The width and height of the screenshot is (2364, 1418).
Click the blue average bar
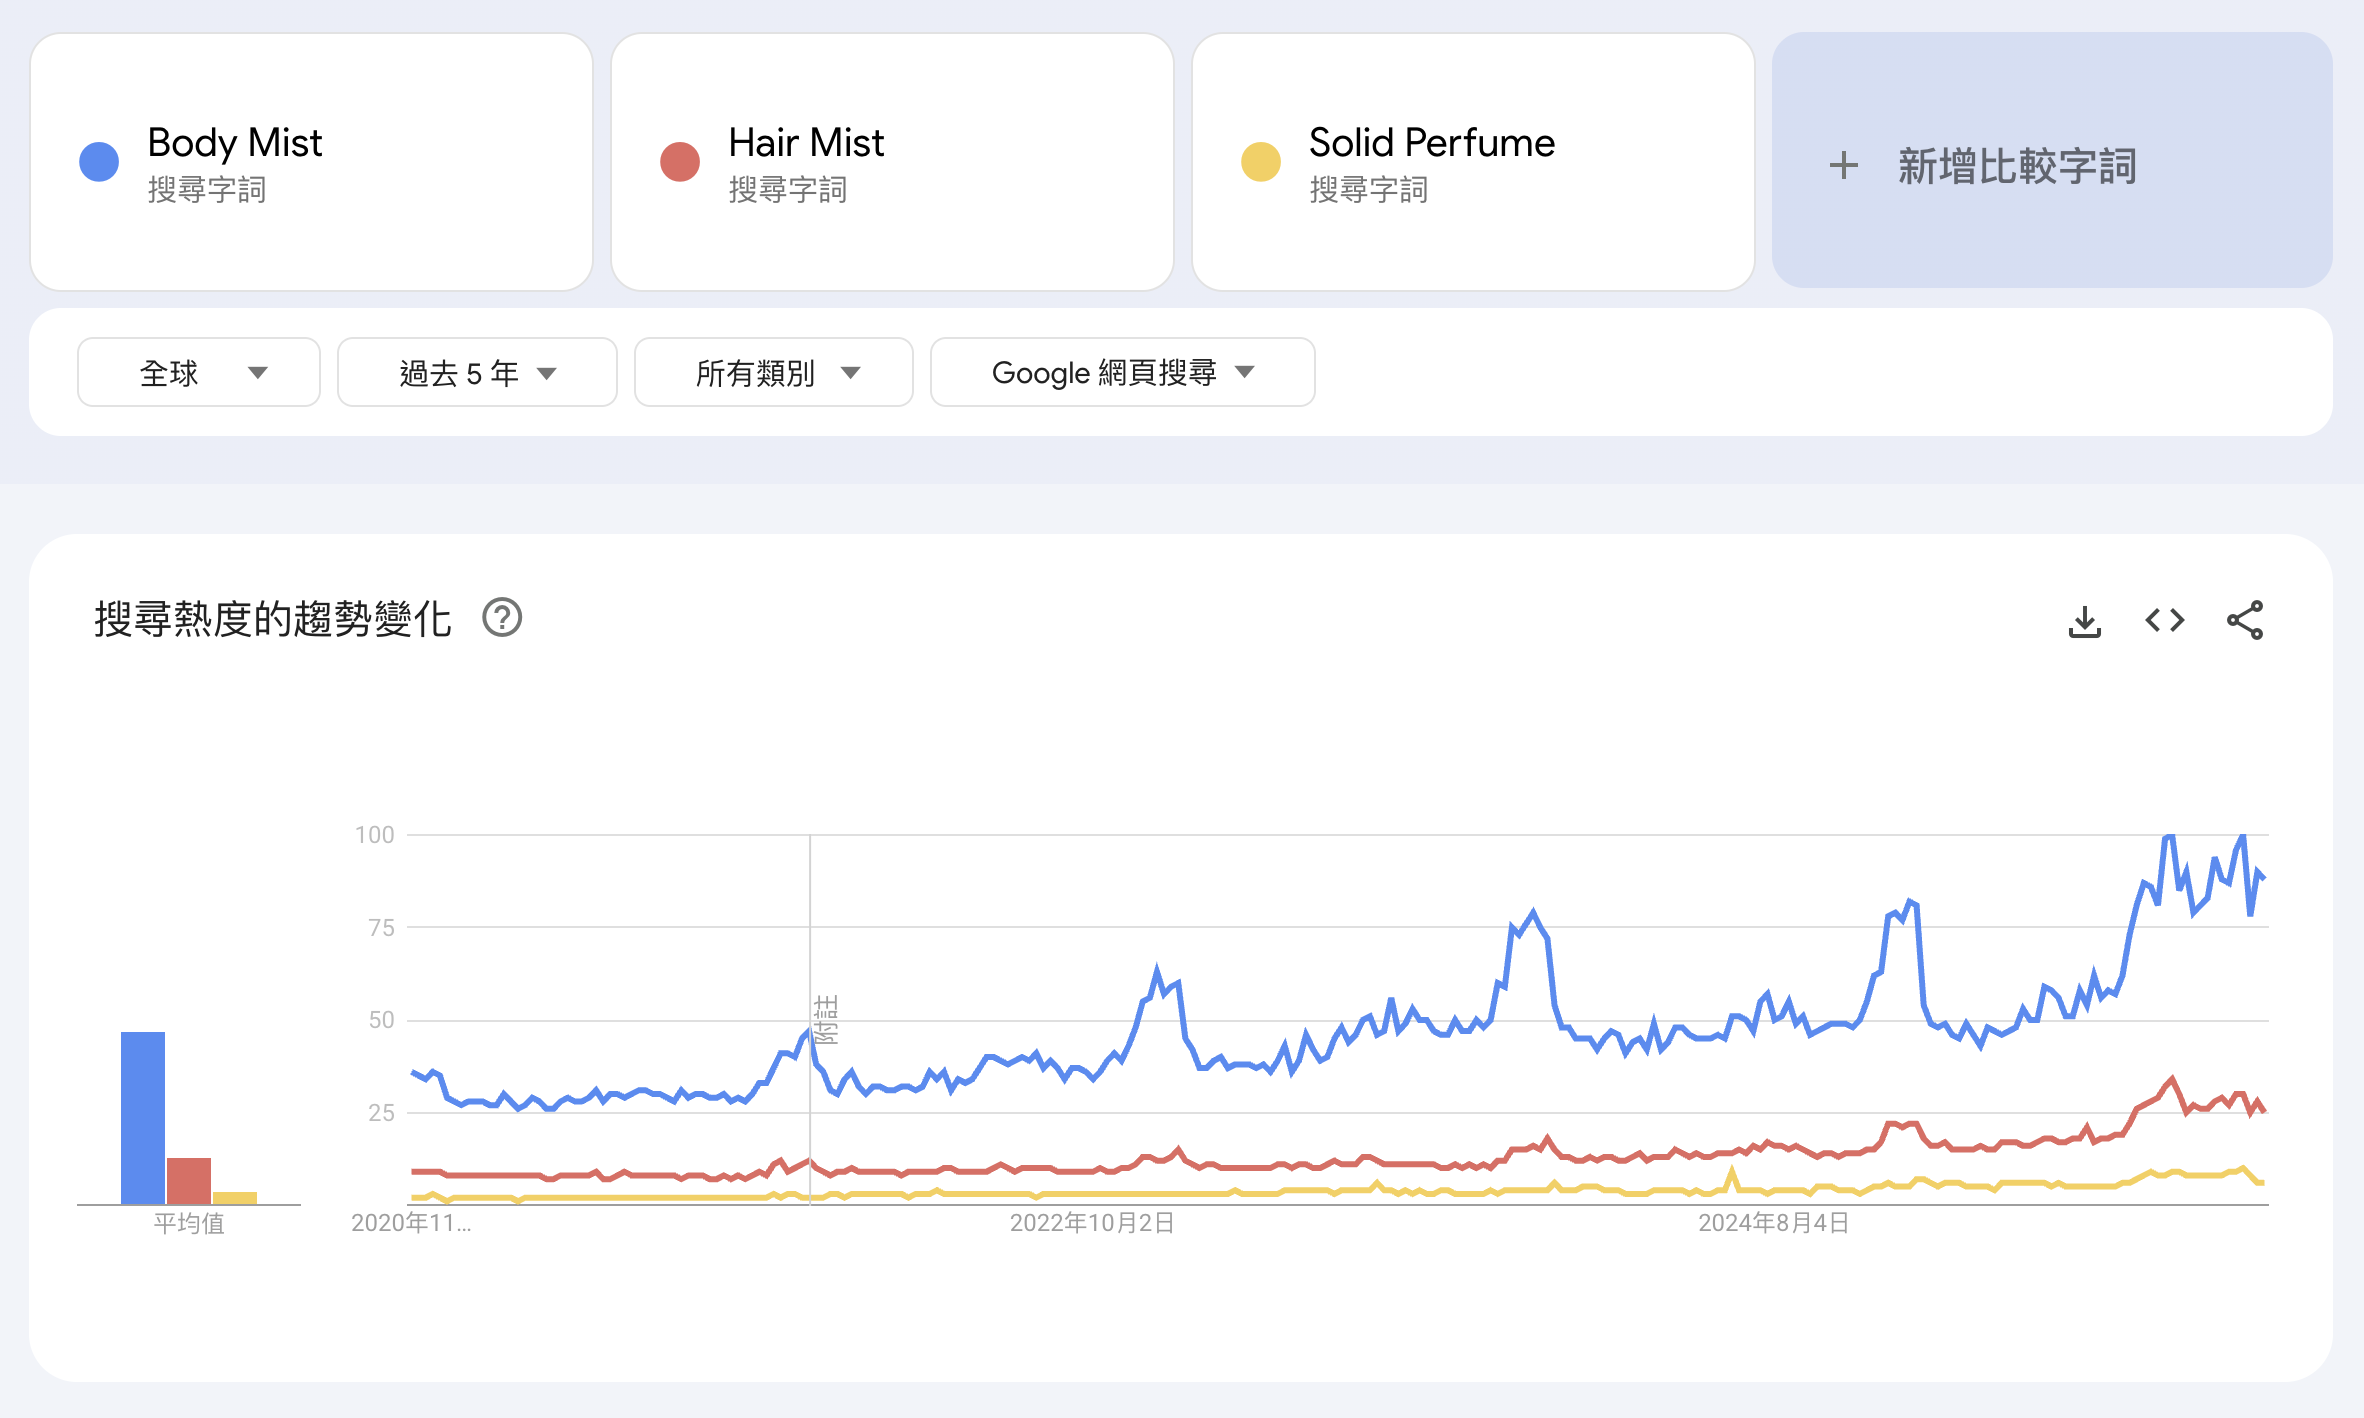[x=143, y=1117]
